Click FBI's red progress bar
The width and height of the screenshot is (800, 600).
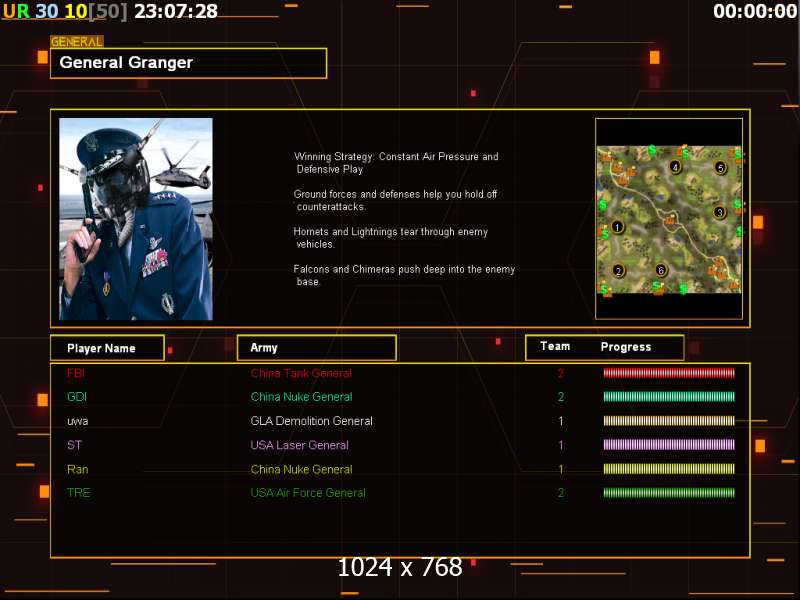(x=669, y=373)
